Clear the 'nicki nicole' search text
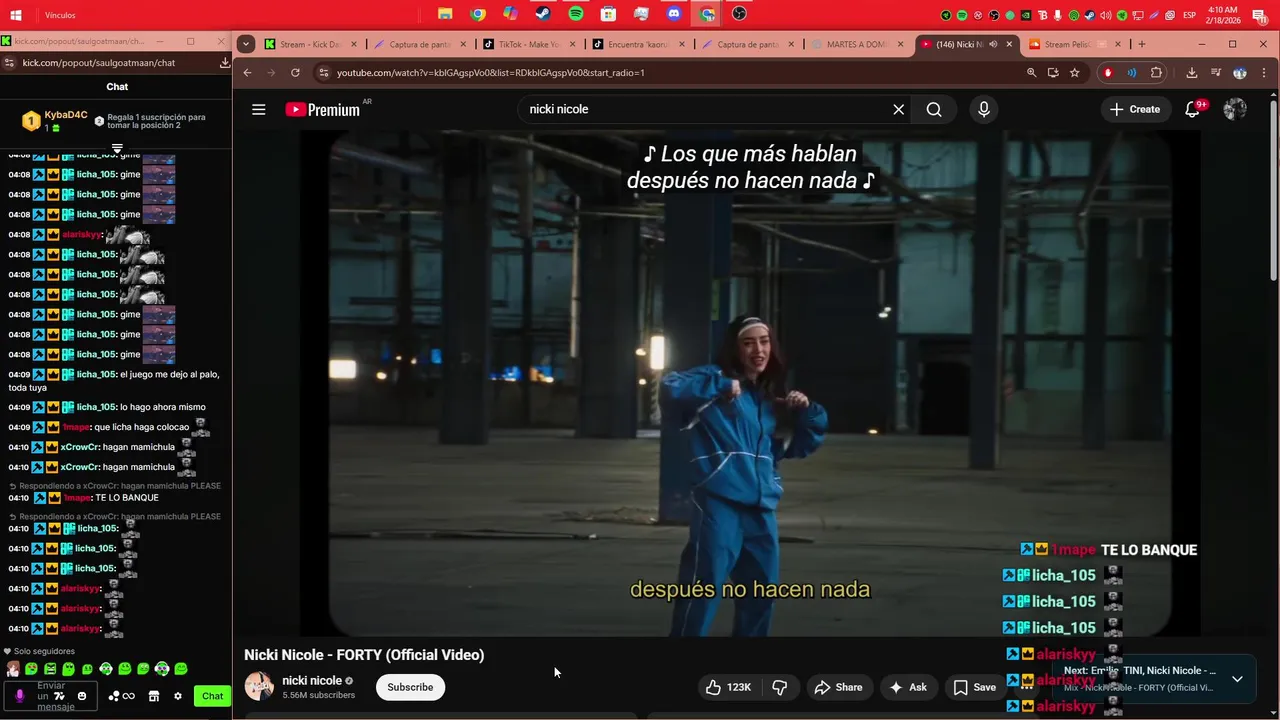This screenshot has height=720, width=1280. point(898,110)
